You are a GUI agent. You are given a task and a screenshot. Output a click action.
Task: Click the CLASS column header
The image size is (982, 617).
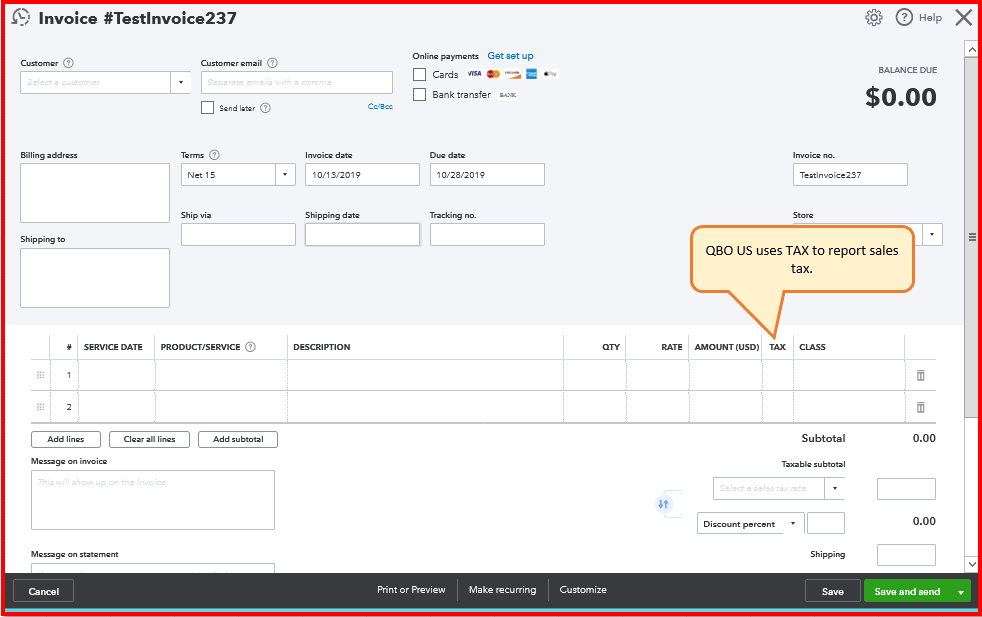tap(812, 347)
